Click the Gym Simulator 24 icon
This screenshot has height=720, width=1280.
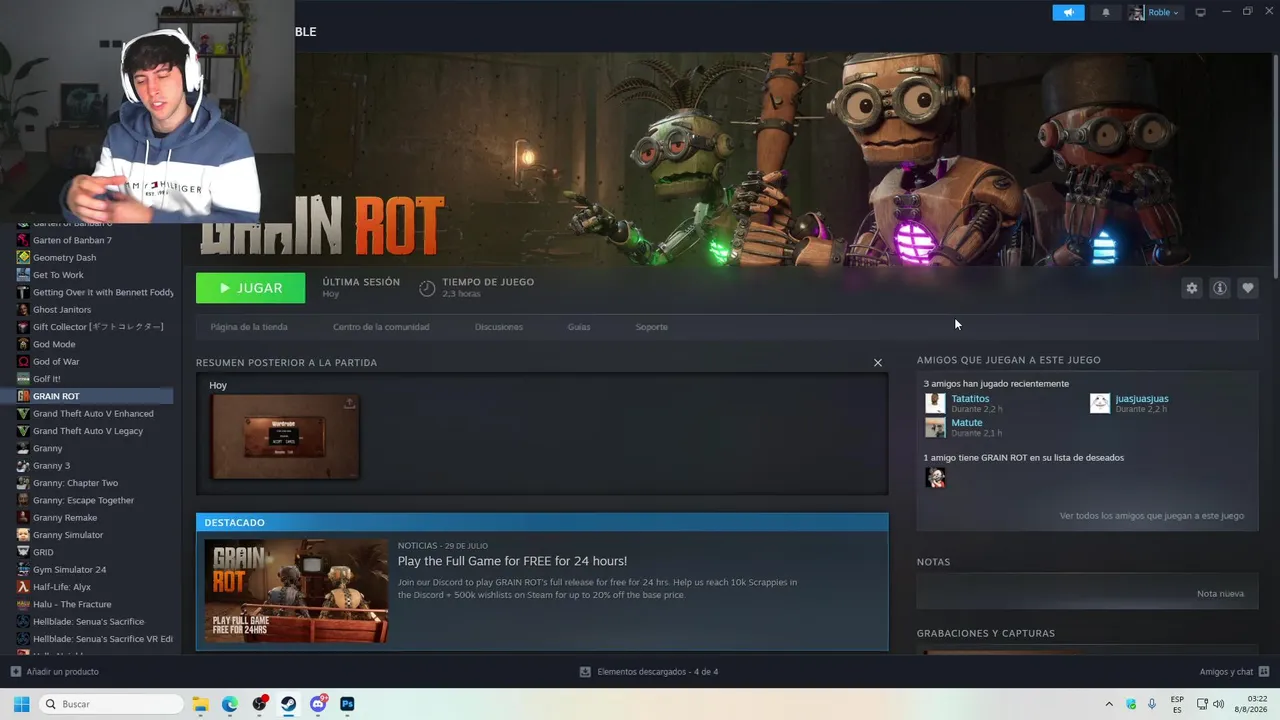click(23, 570)
